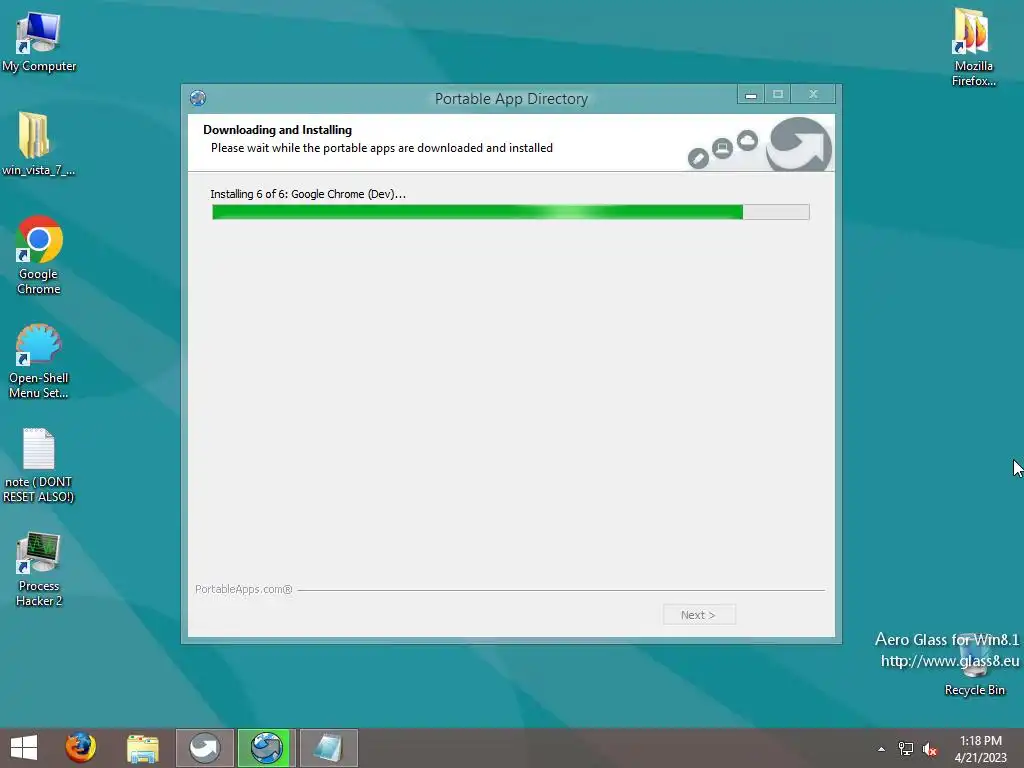This screenshot has height=768, width=1024.
Task: Click the PortableApps logo in header
Action: coord(798,145)
